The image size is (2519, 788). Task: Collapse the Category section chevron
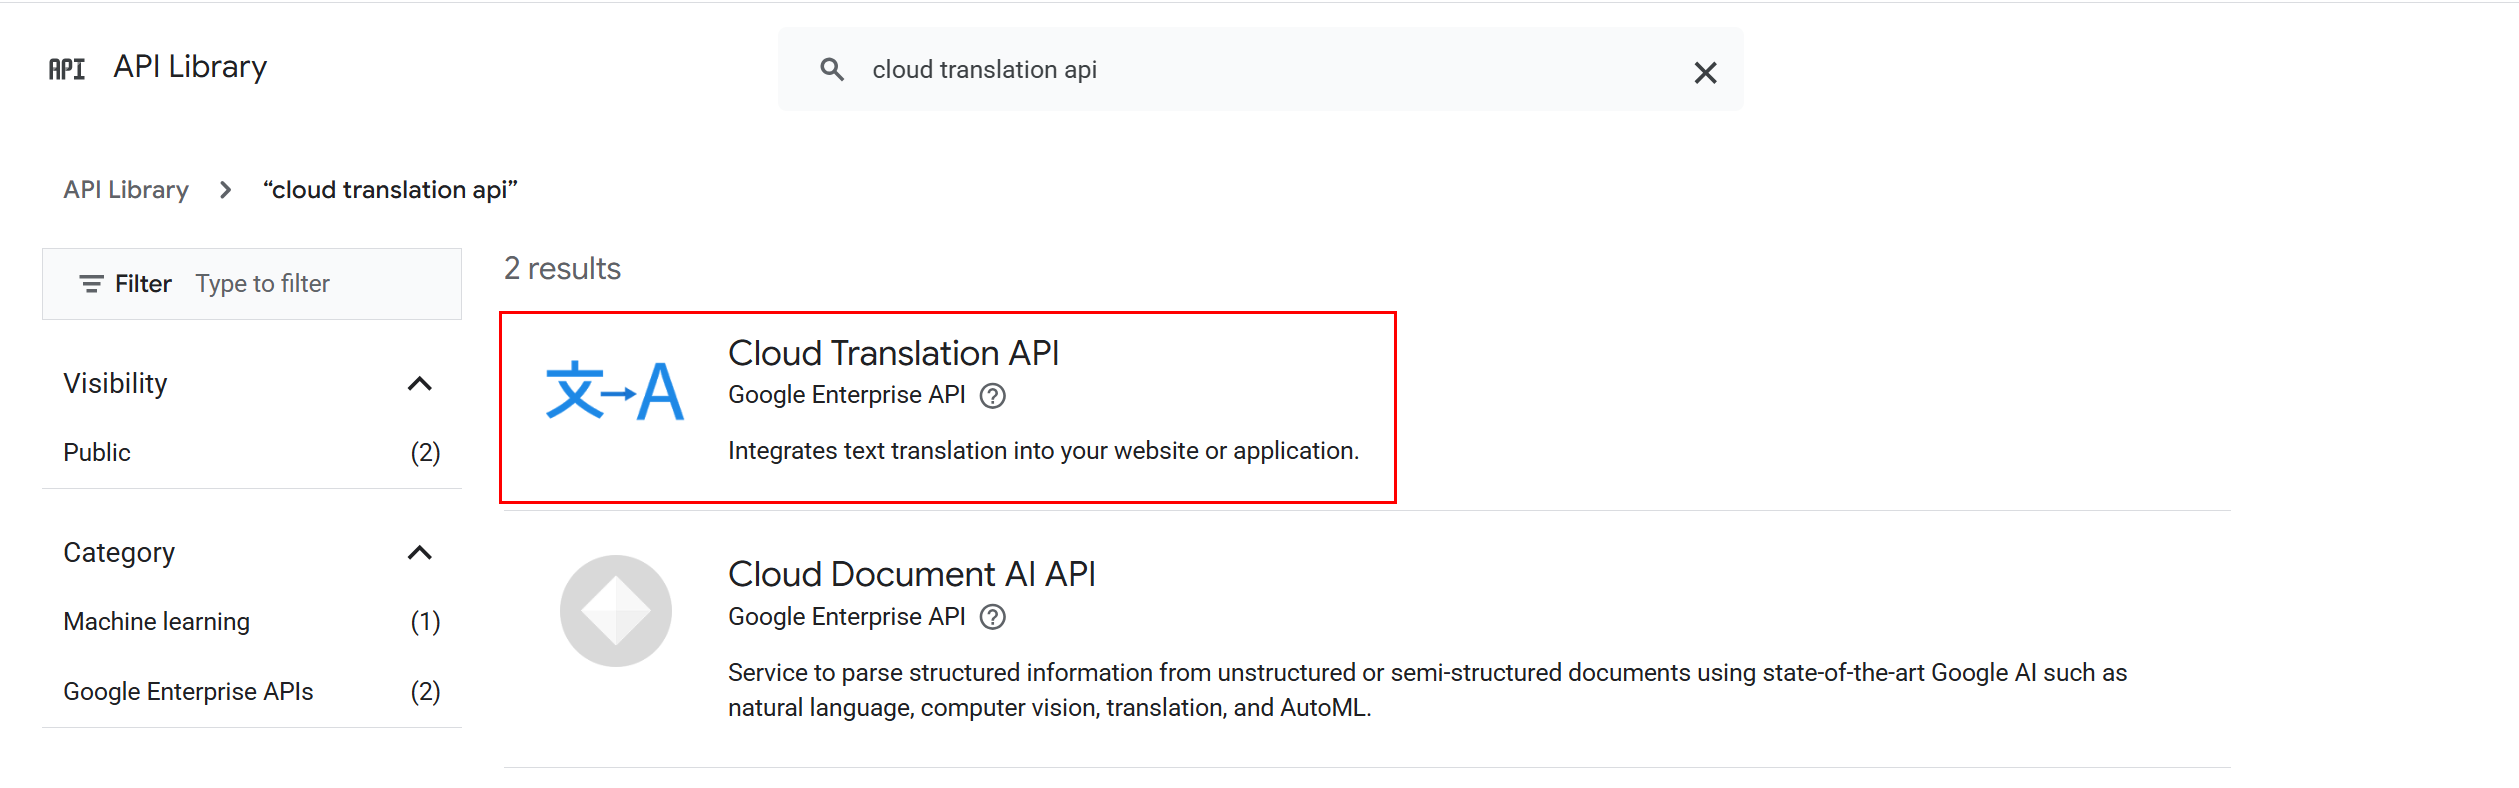[x=420, y=553]
